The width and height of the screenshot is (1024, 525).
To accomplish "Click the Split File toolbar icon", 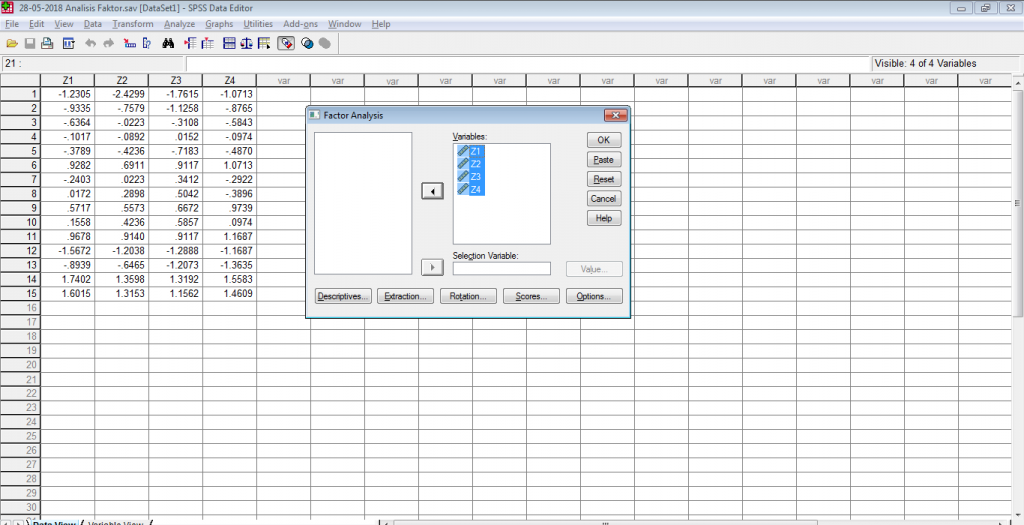I will [x=228, y=44].
